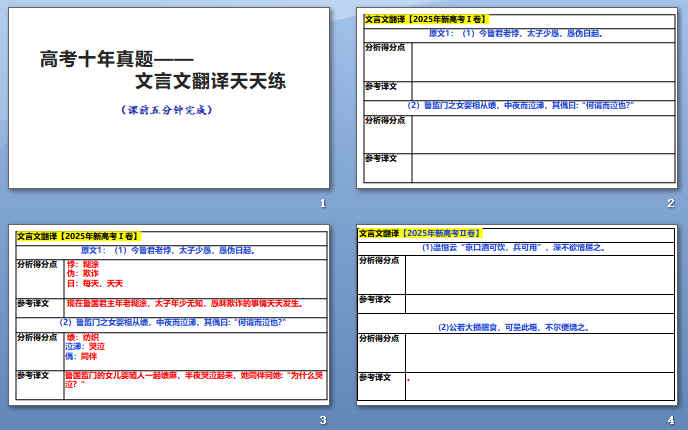Click the slide number 2 label

click(671, 204)
